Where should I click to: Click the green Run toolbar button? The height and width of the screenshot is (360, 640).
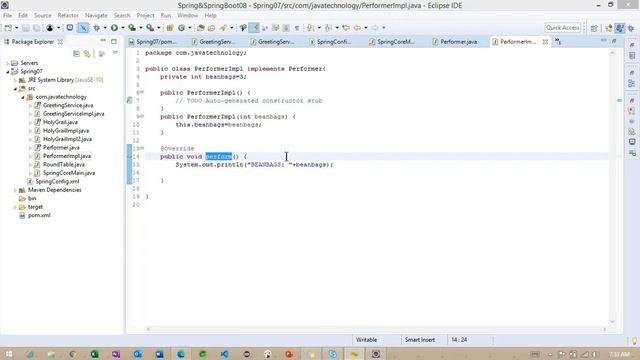114,28
